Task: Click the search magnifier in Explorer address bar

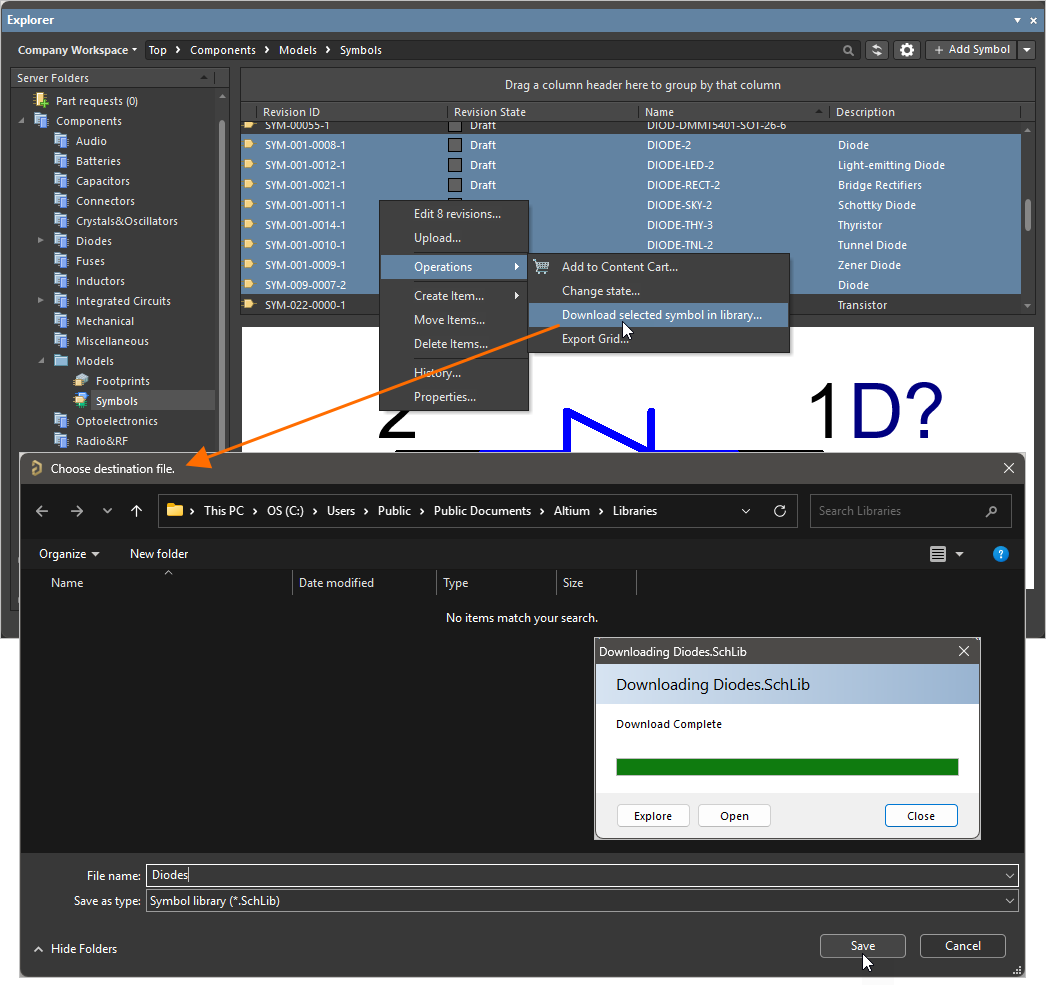Action: (848, 50)
